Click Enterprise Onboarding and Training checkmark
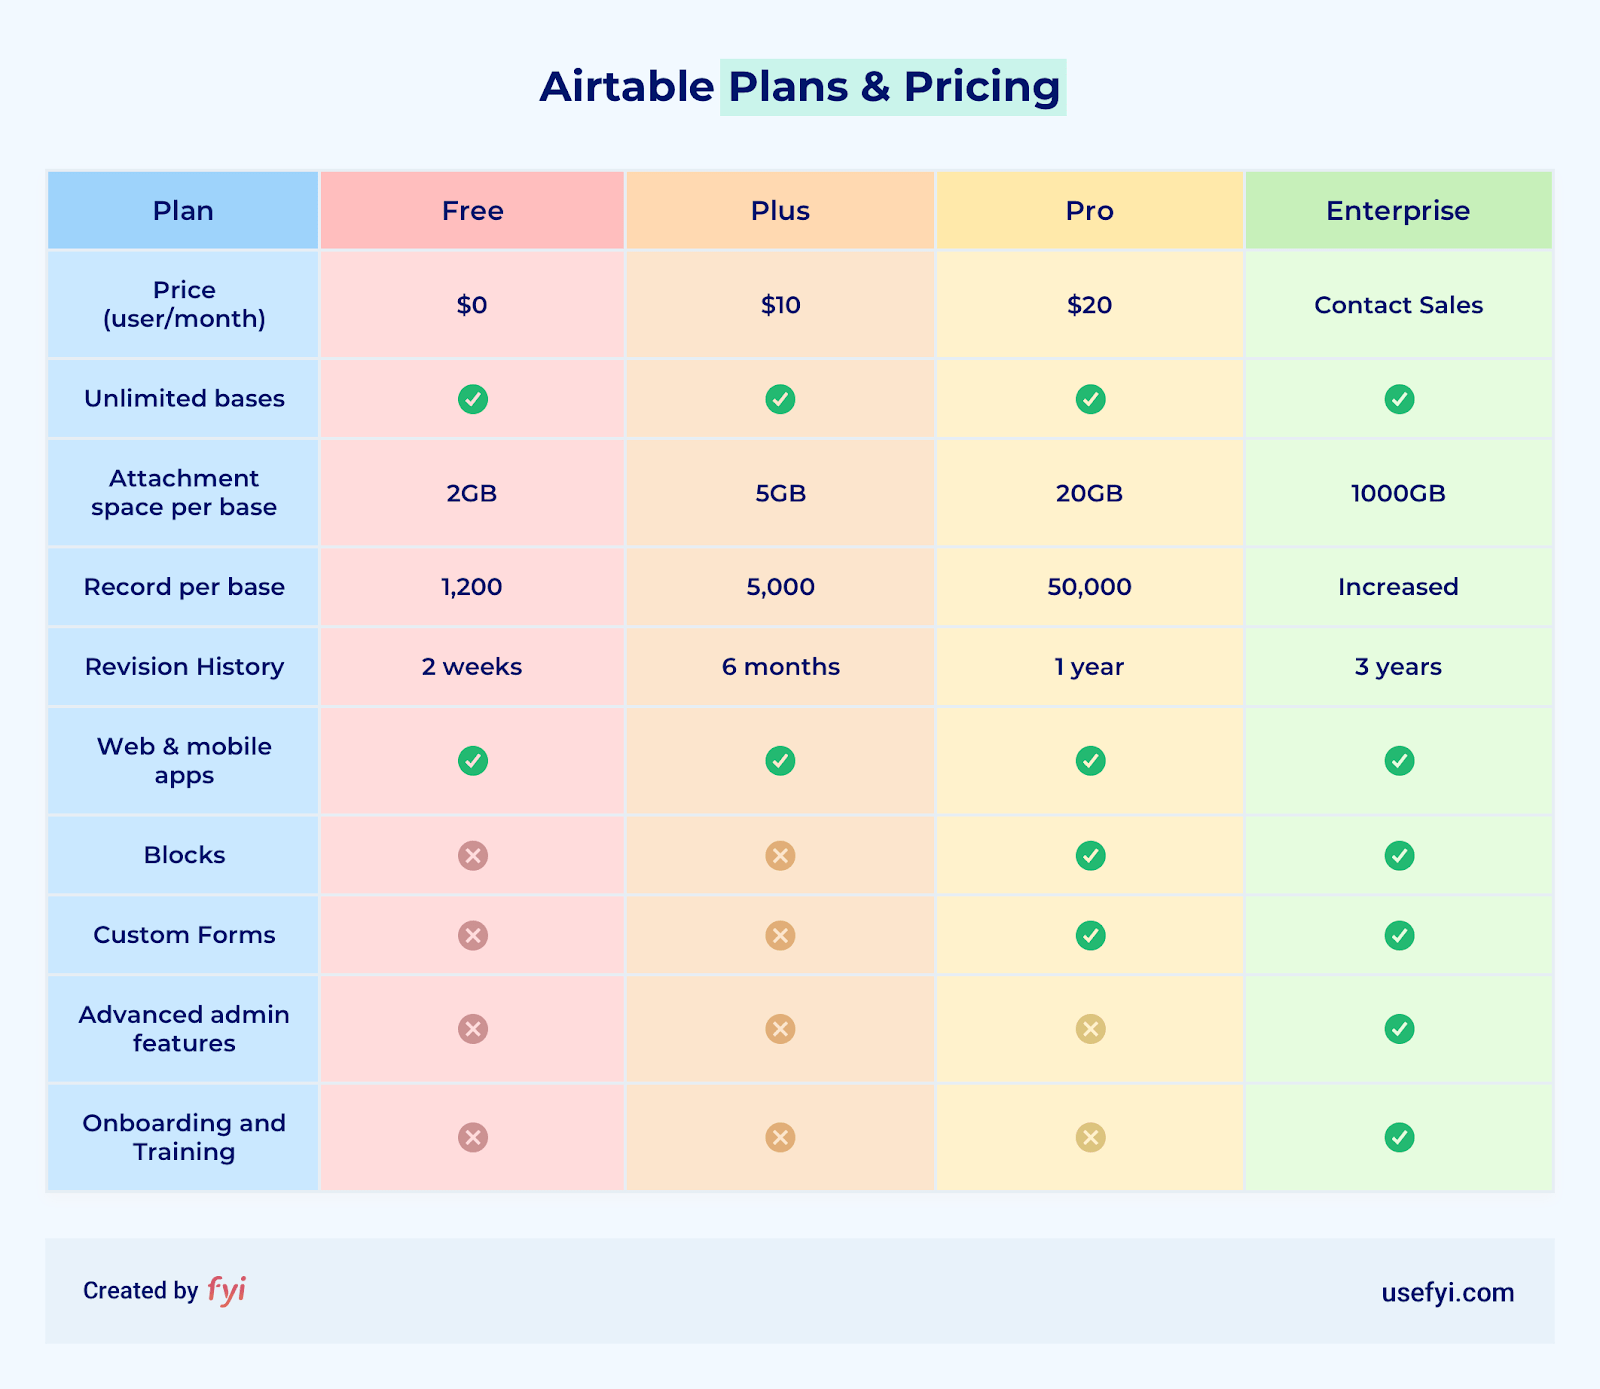Image resolution: width=1600 pixels, height=1389 pixels. coord(1399,1137)
